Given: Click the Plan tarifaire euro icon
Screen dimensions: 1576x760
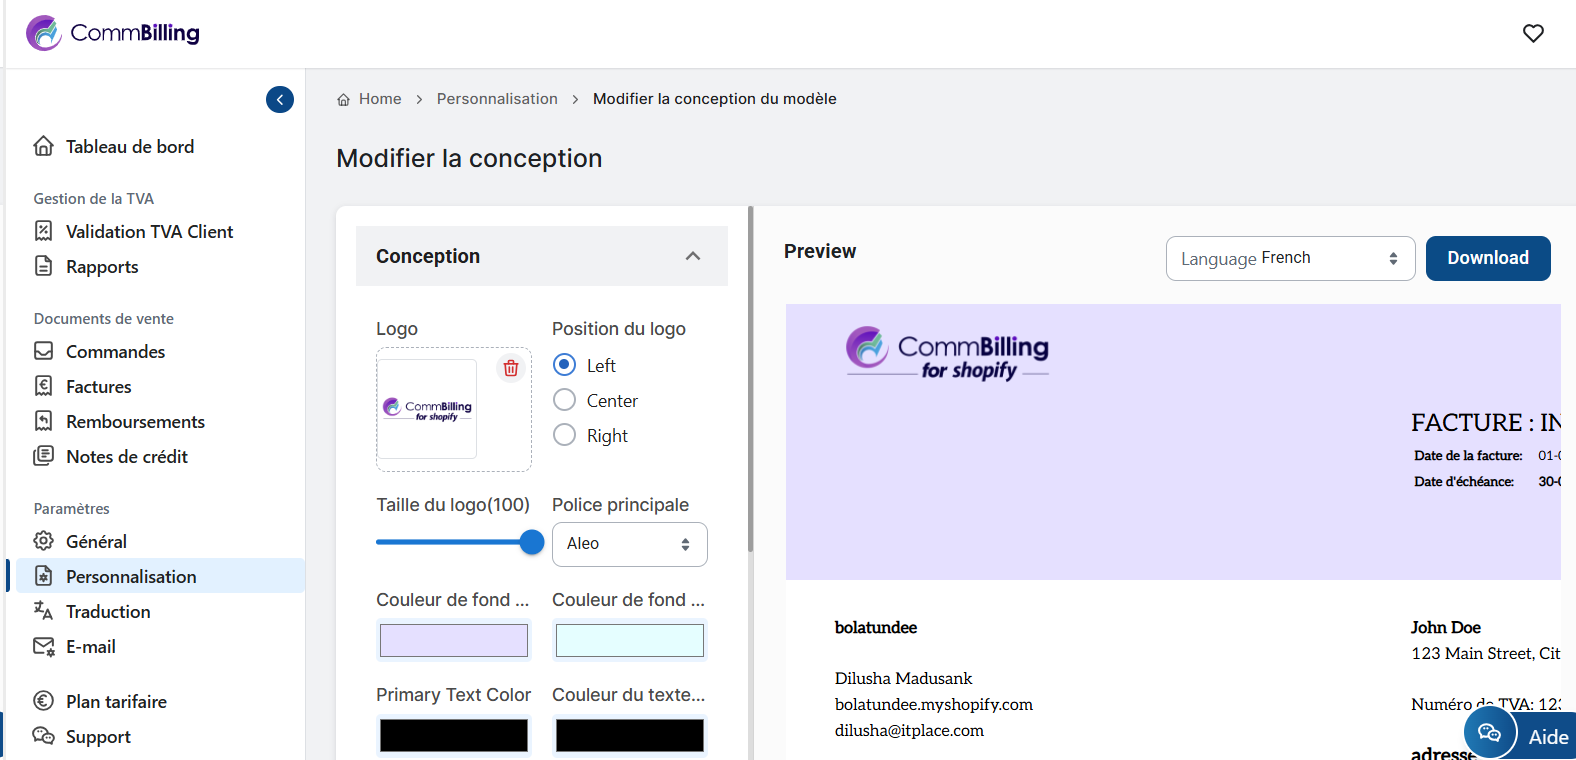Looking at the screenshot, I should (43, 701).
